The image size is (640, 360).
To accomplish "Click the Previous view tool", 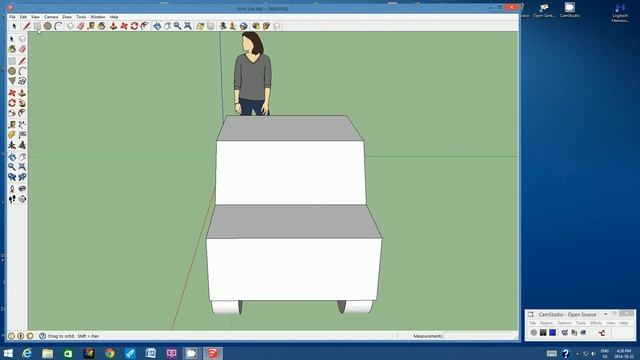I will (x=12, y=177).
